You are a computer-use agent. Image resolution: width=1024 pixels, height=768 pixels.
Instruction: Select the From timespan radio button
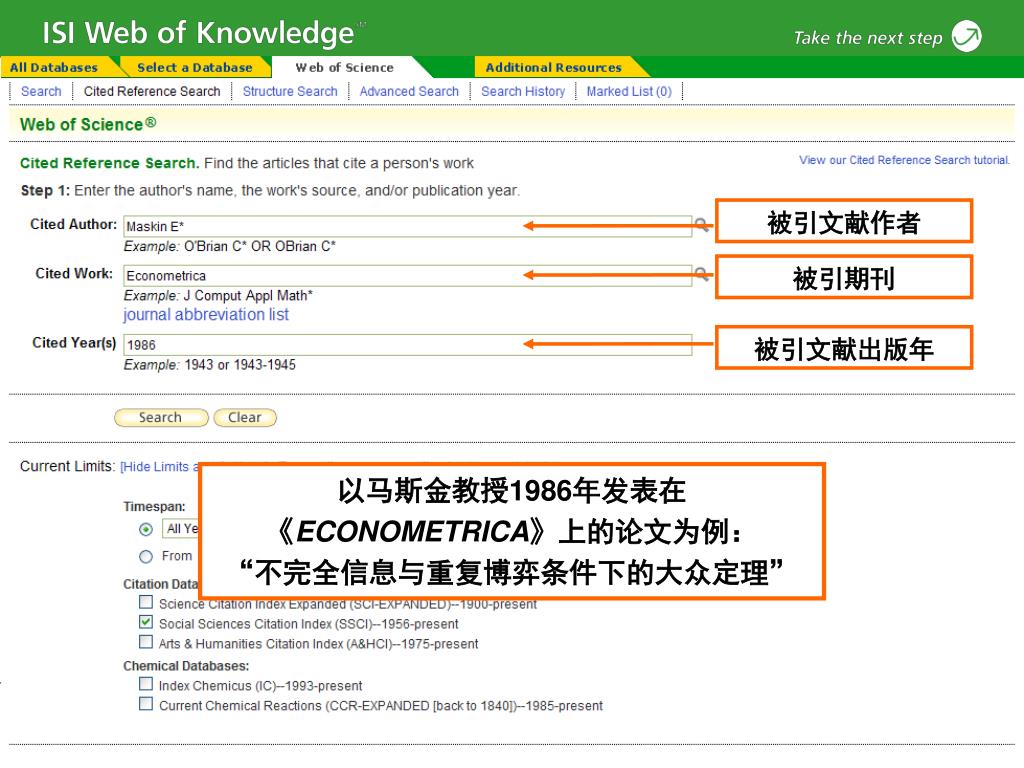click(146, 556)
